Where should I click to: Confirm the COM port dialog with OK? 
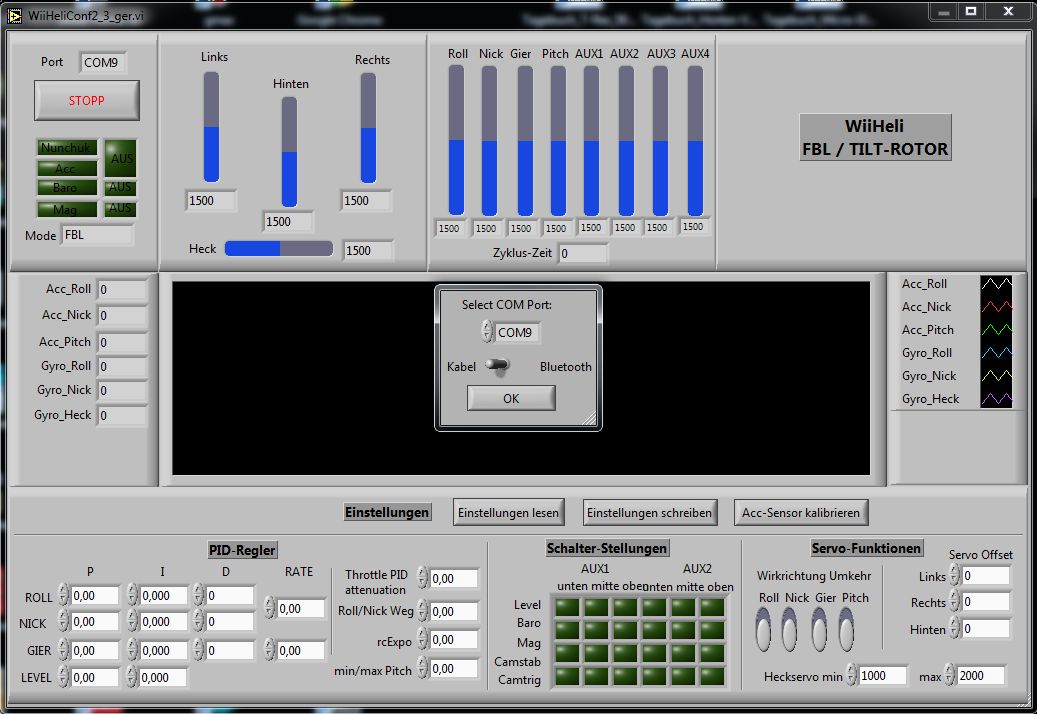[x=511, y=398]
